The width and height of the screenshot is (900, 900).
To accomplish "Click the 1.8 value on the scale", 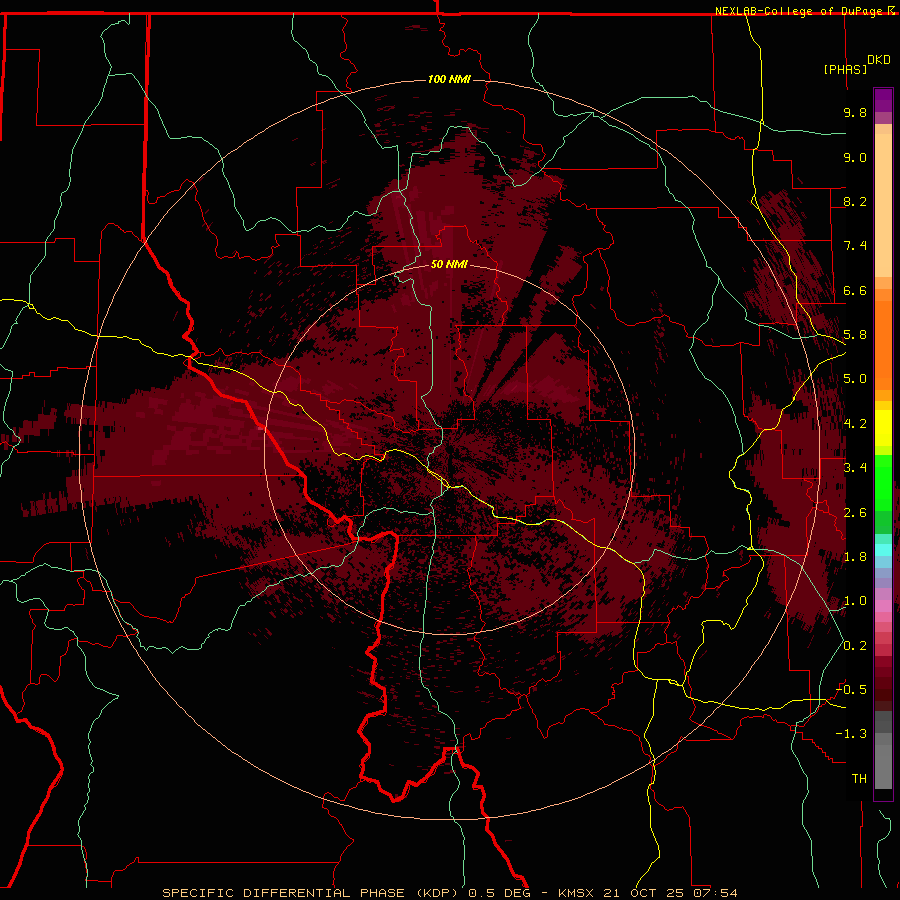I will pyautogui.click(x=855, y=557).
